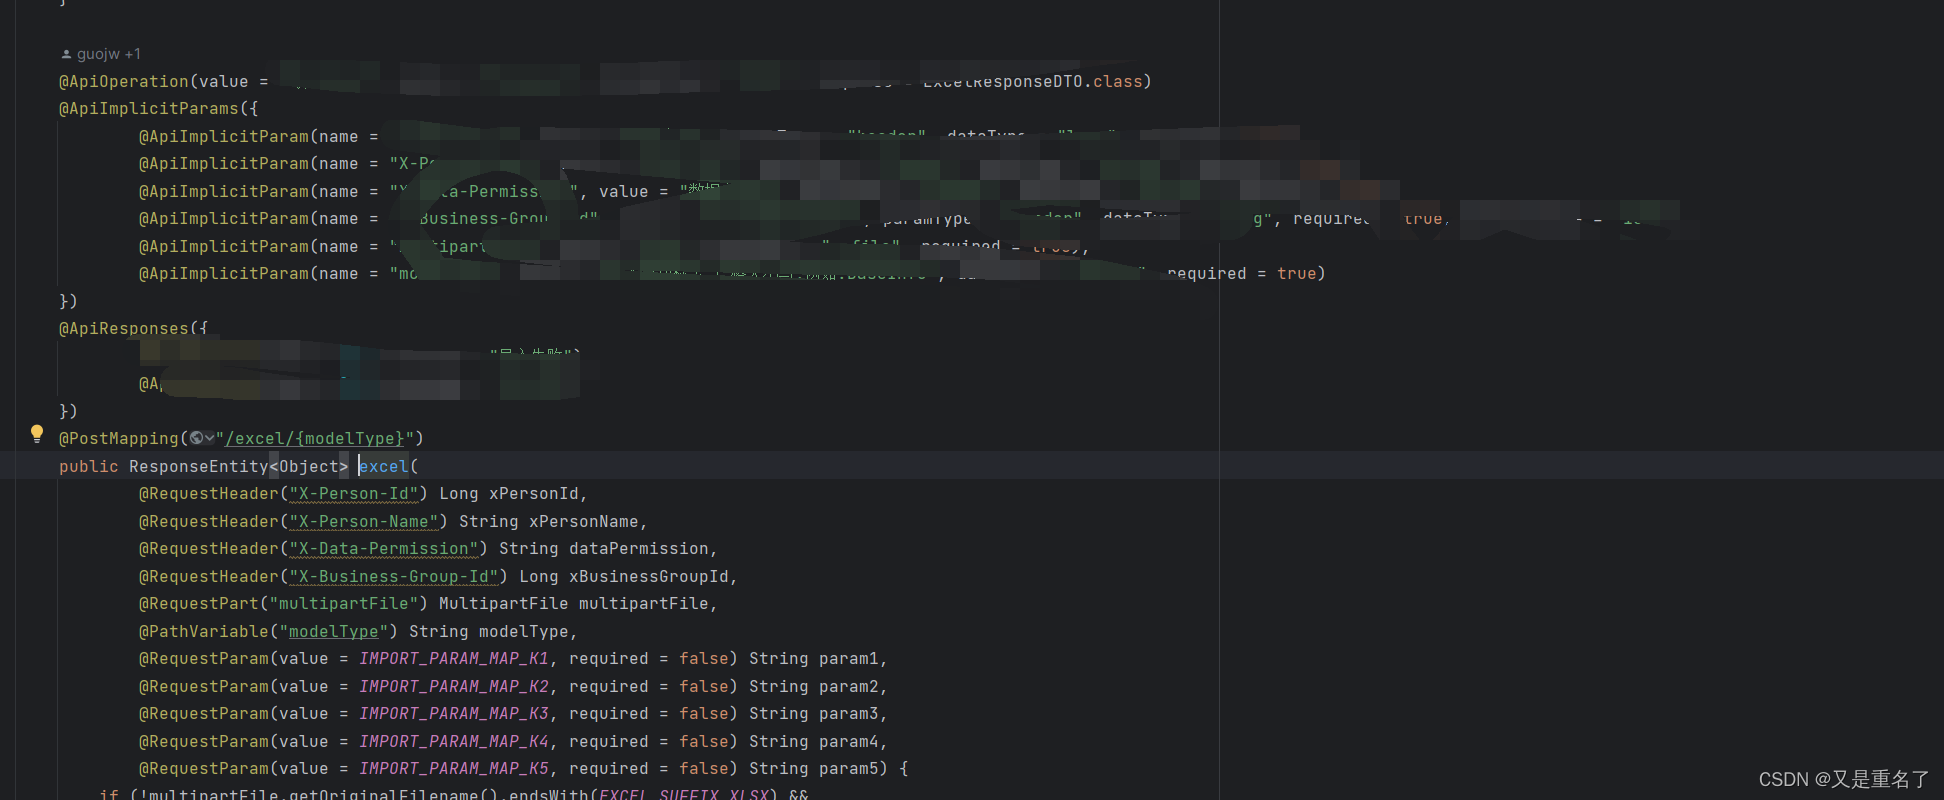Select the "X-Business-Group-Id" header string
Viewport: 1944px width, 800px height.
click(x=394, y=577)
